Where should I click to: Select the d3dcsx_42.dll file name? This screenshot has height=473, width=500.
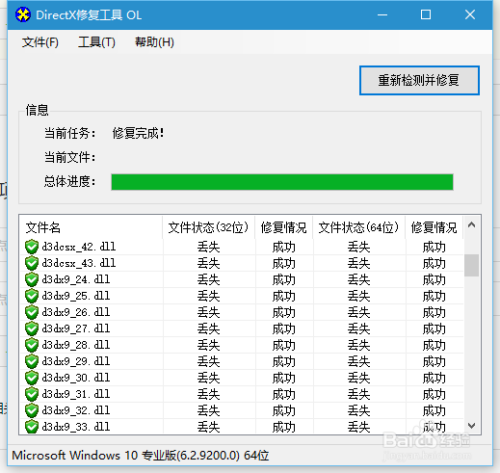pos(79,247)
